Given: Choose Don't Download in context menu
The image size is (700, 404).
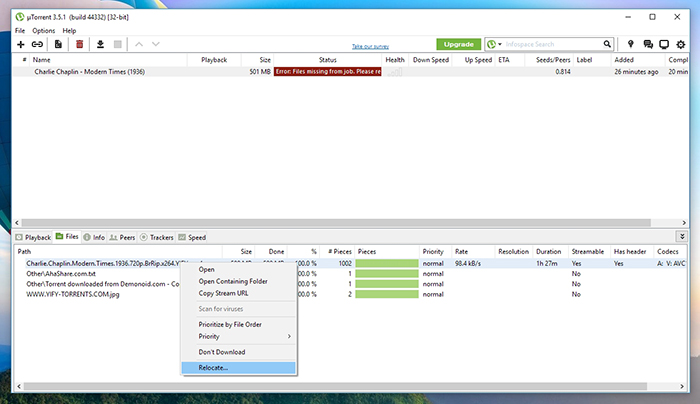Looking at the screenshot, I should [x=238, y=352].
